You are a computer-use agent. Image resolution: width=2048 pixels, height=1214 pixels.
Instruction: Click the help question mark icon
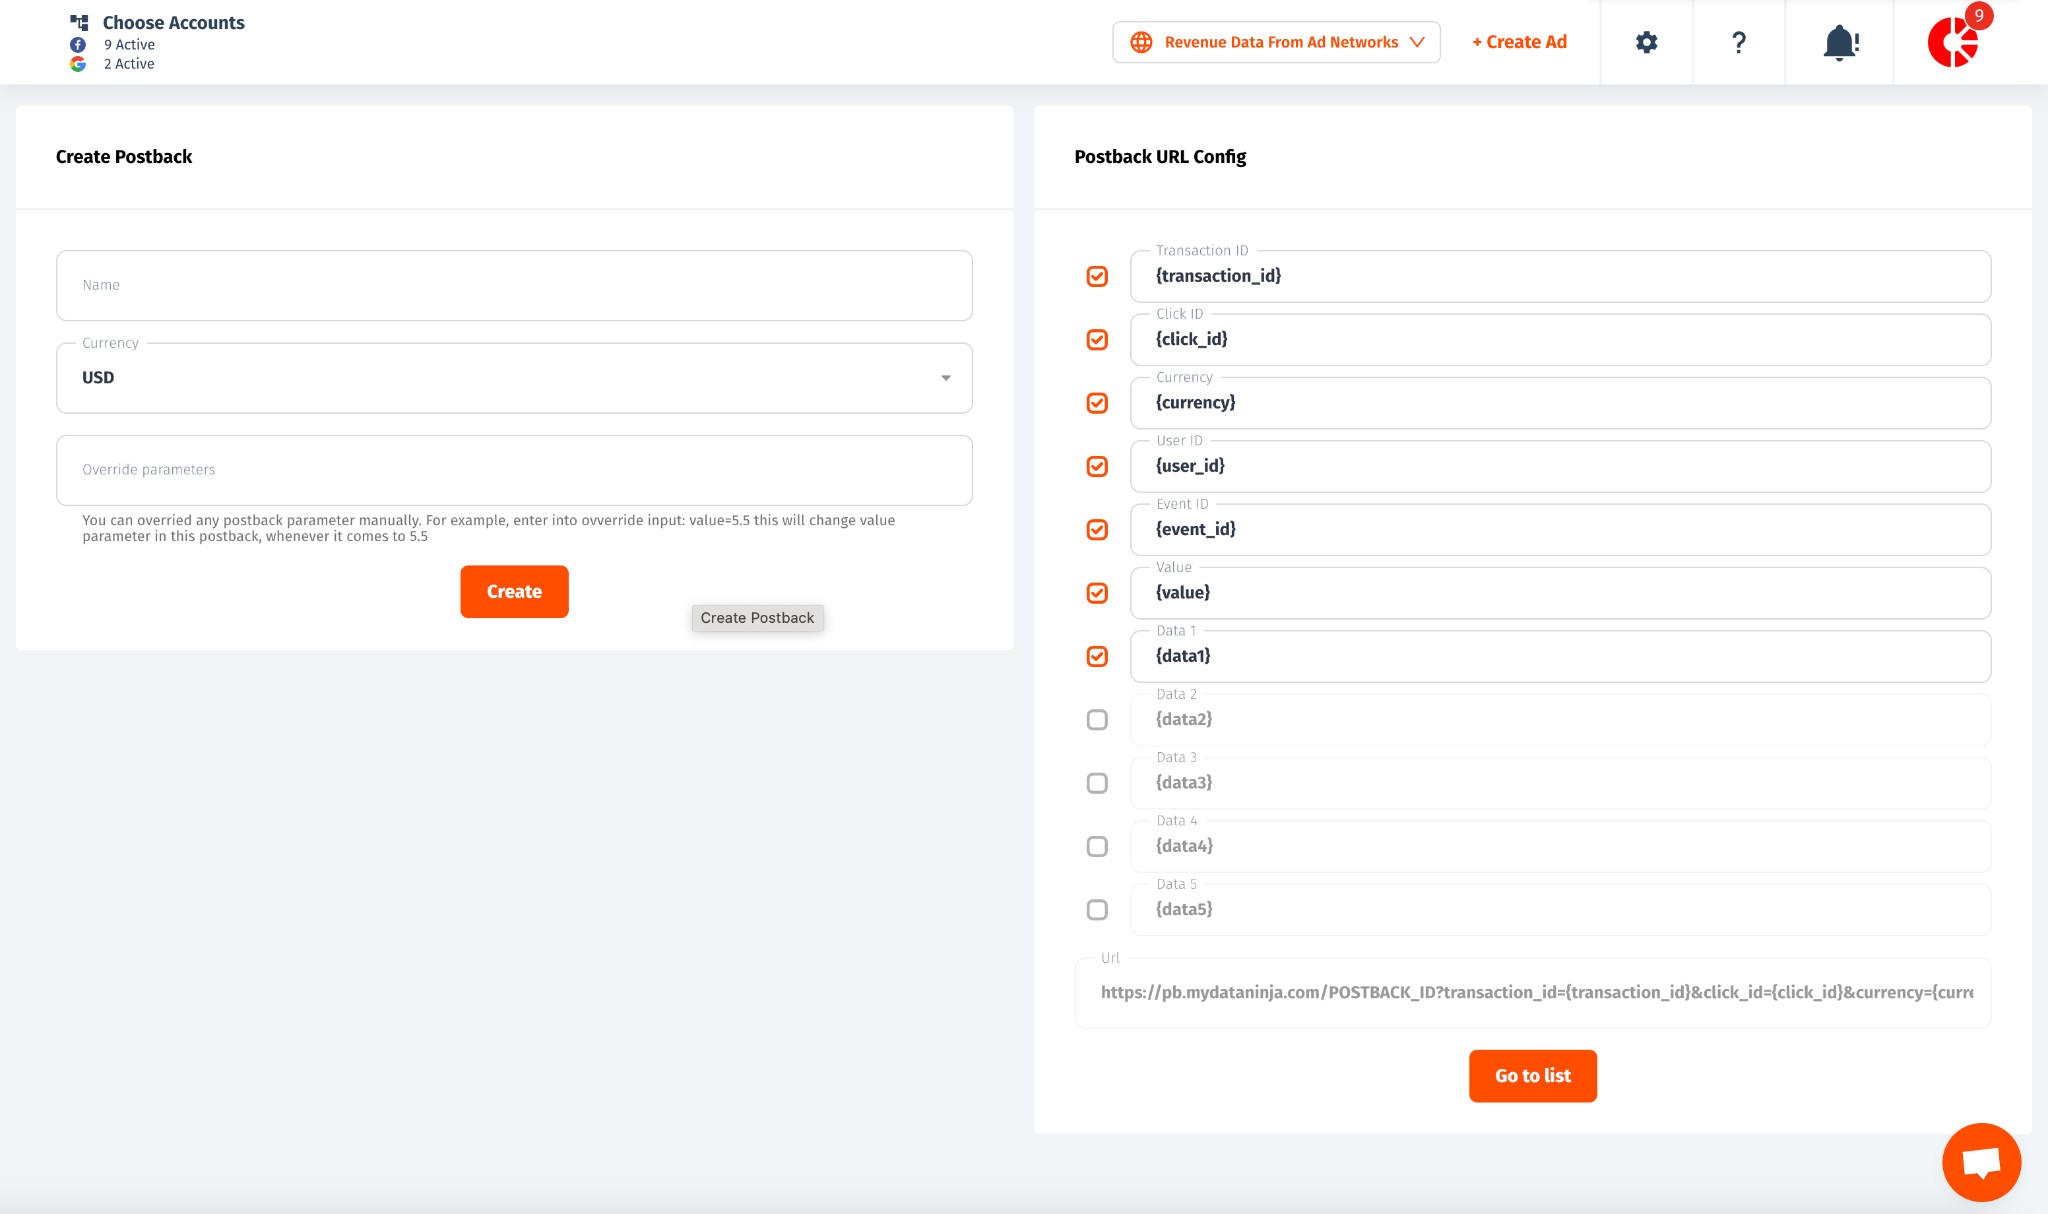(1738, 42)
